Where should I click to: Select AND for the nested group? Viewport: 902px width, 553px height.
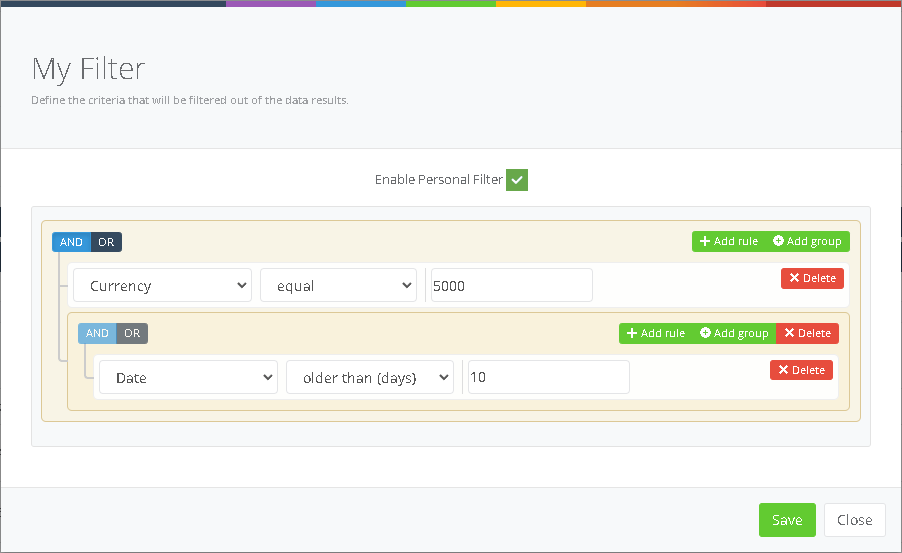(97, 334)
